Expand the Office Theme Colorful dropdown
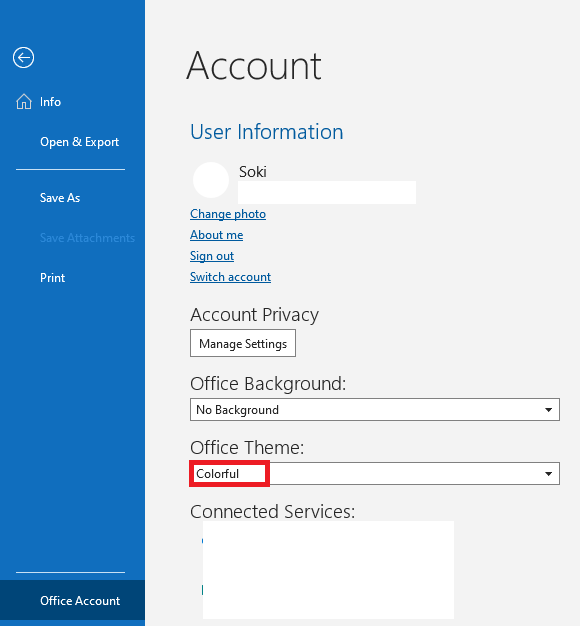Viewport: 588px width, 626px height. pyautogui.click(x=375, y=473)
